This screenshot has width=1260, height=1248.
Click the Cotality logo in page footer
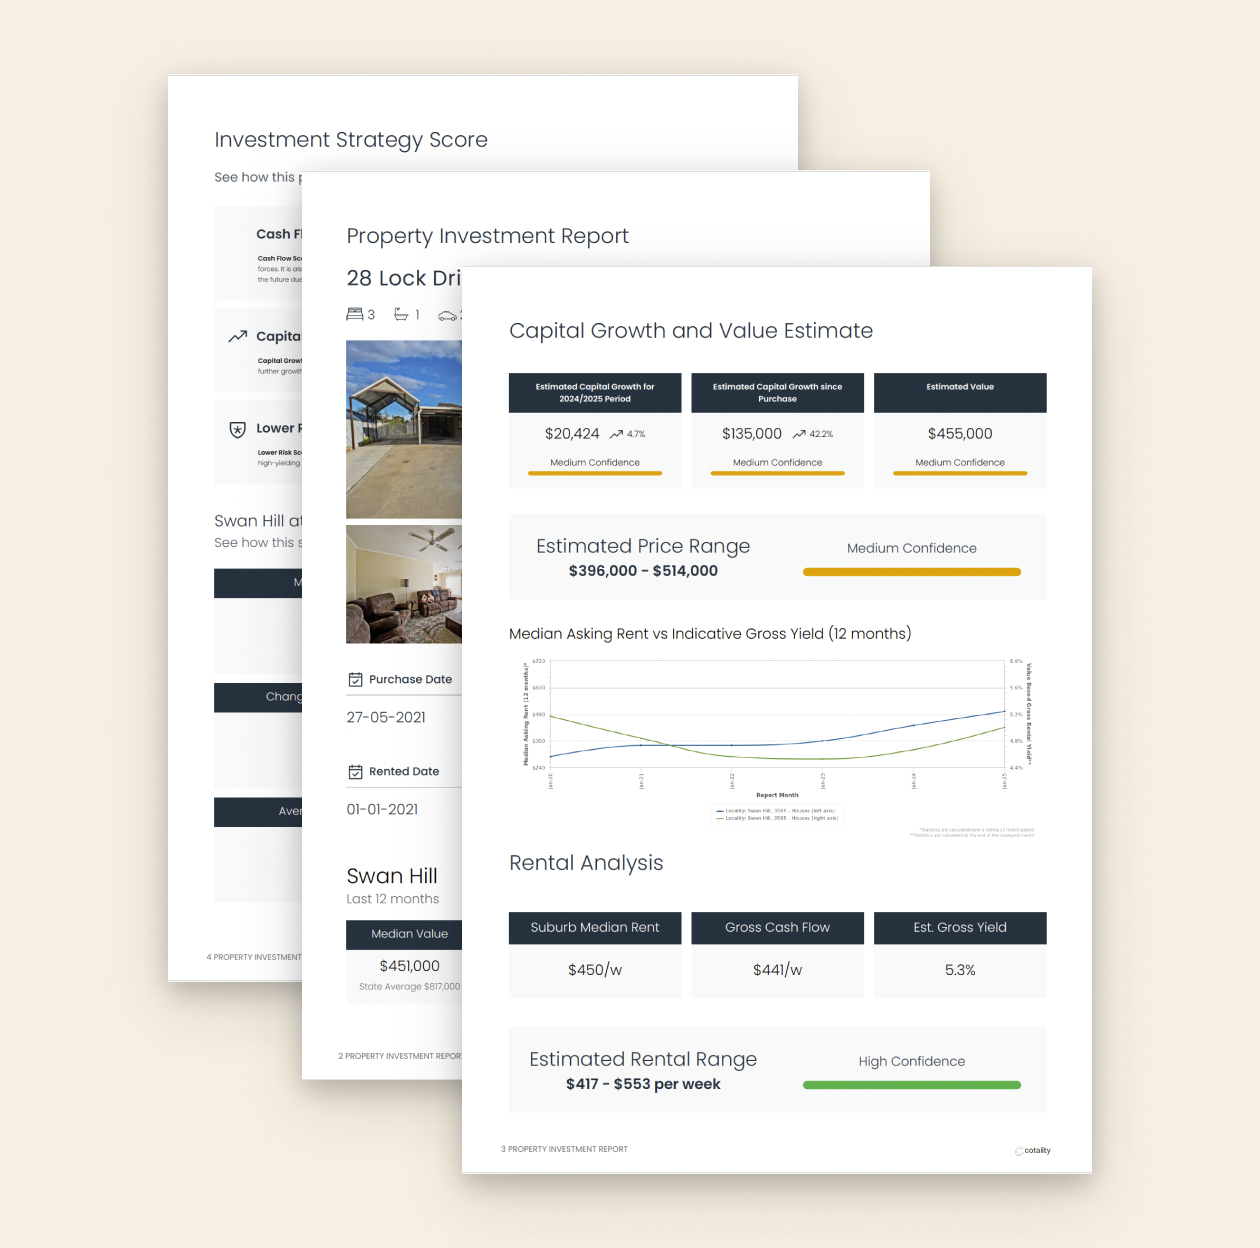(x=1033, y=1151)
